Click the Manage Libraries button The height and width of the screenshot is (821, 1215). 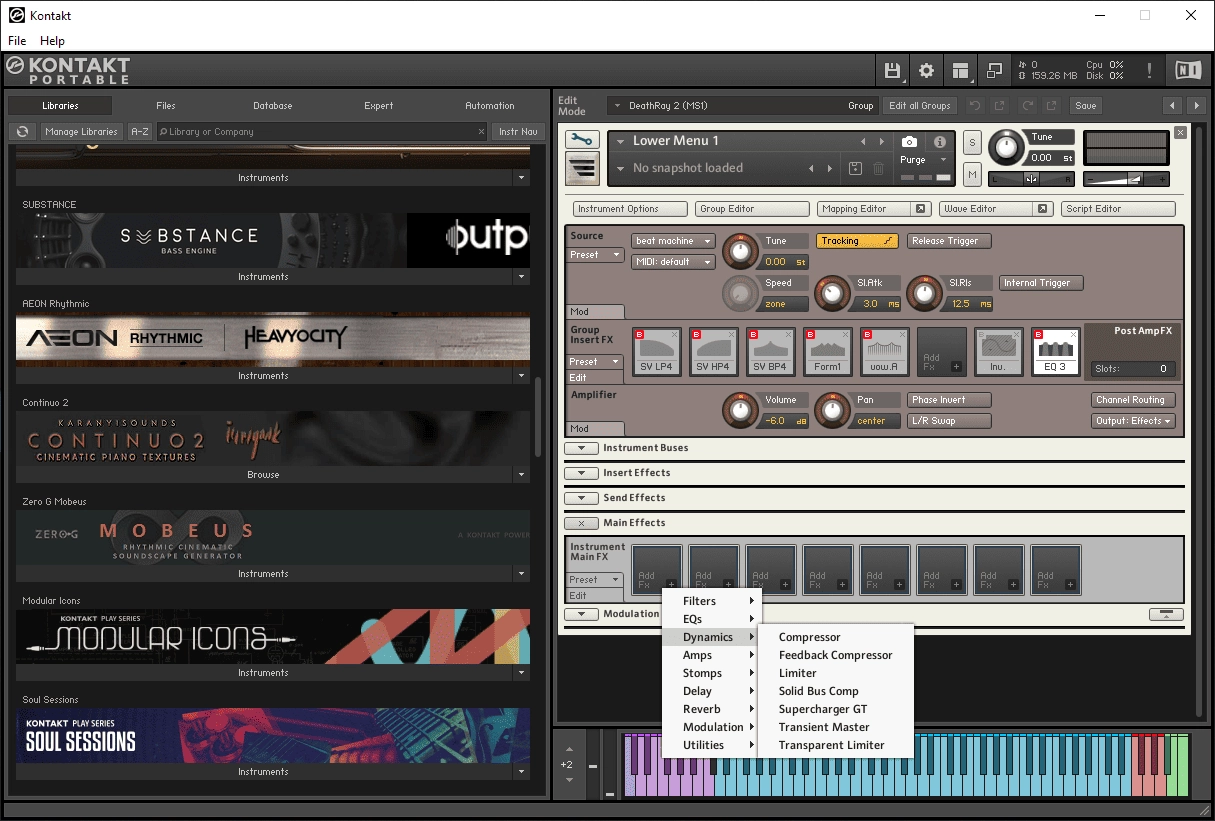coord(82,131)
